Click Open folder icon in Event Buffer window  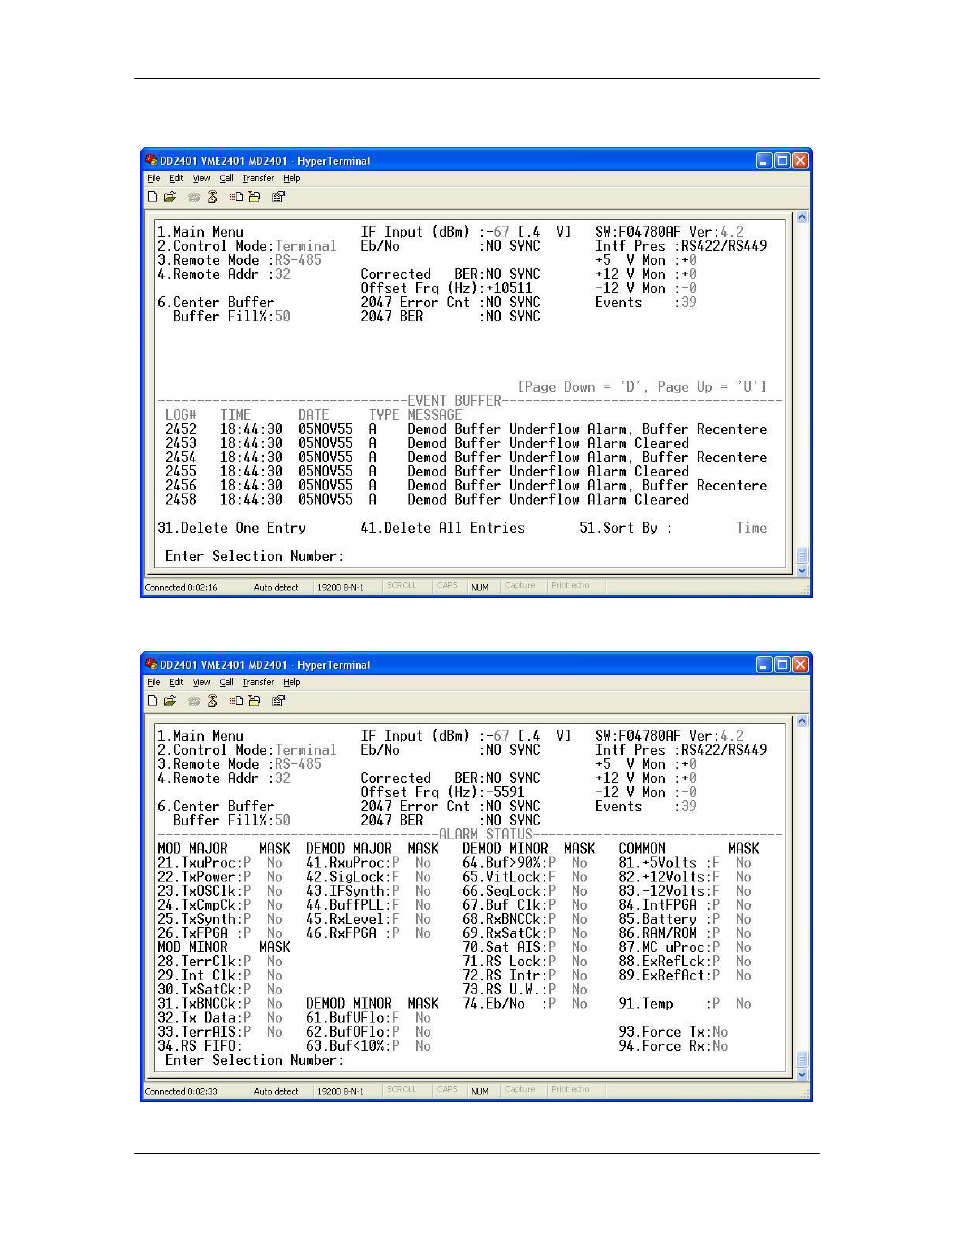(x=170, y=197)
